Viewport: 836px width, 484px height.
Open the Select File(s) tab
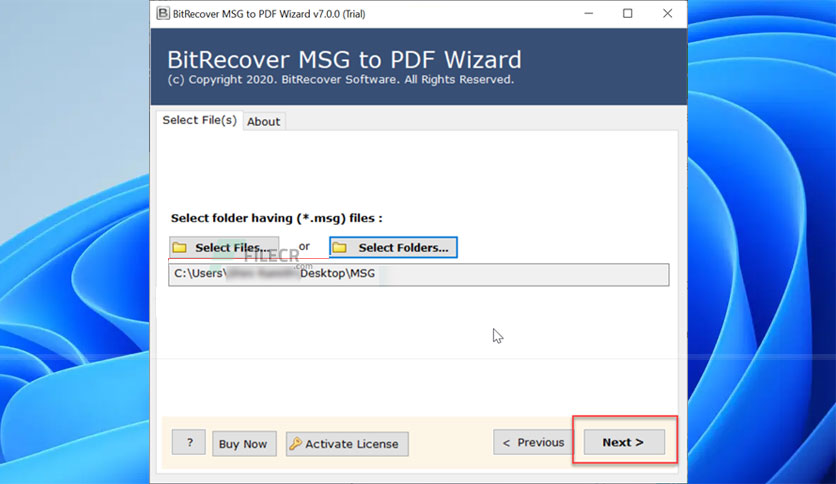pos(199,120)
